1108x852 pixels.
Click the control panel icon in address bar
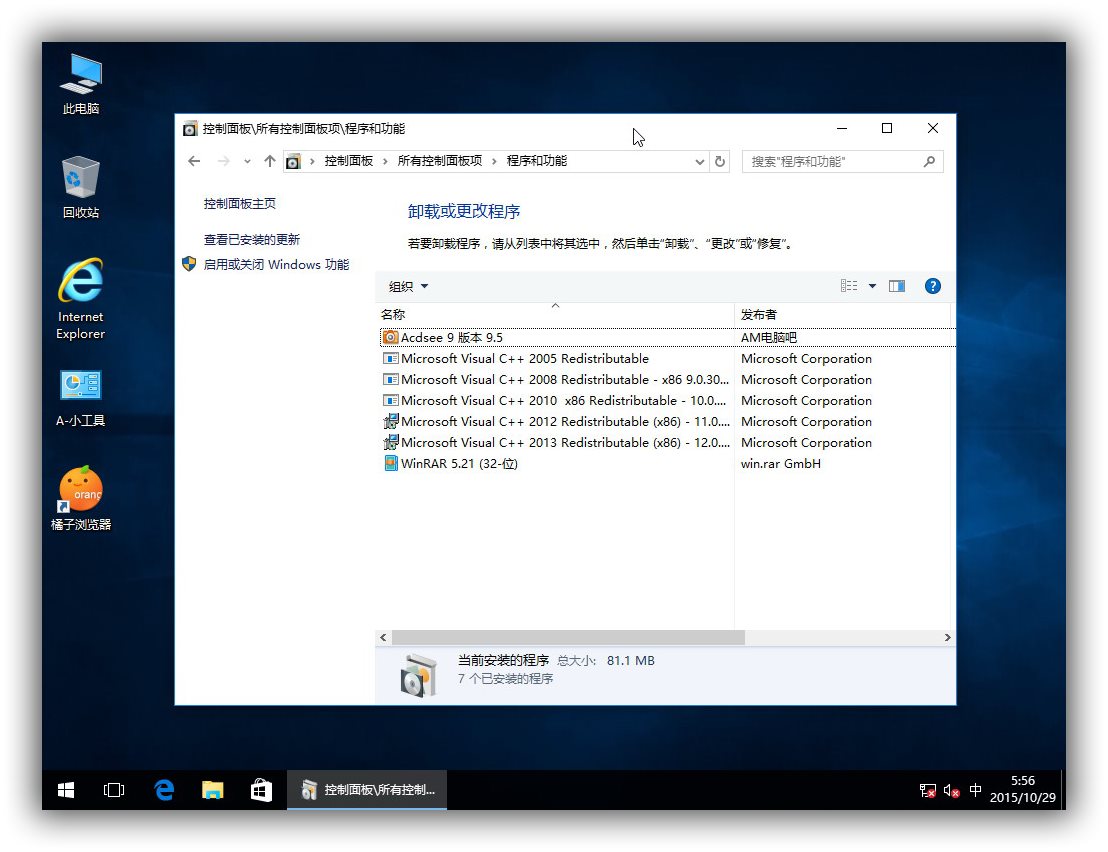[293, 162]
